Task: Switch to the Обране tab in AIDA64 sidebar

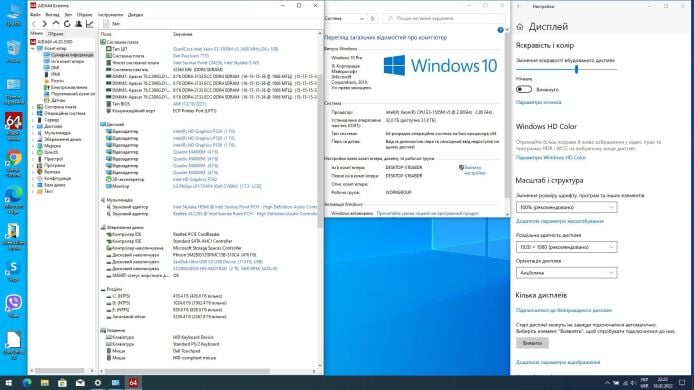Action: [x=56, y=34]
